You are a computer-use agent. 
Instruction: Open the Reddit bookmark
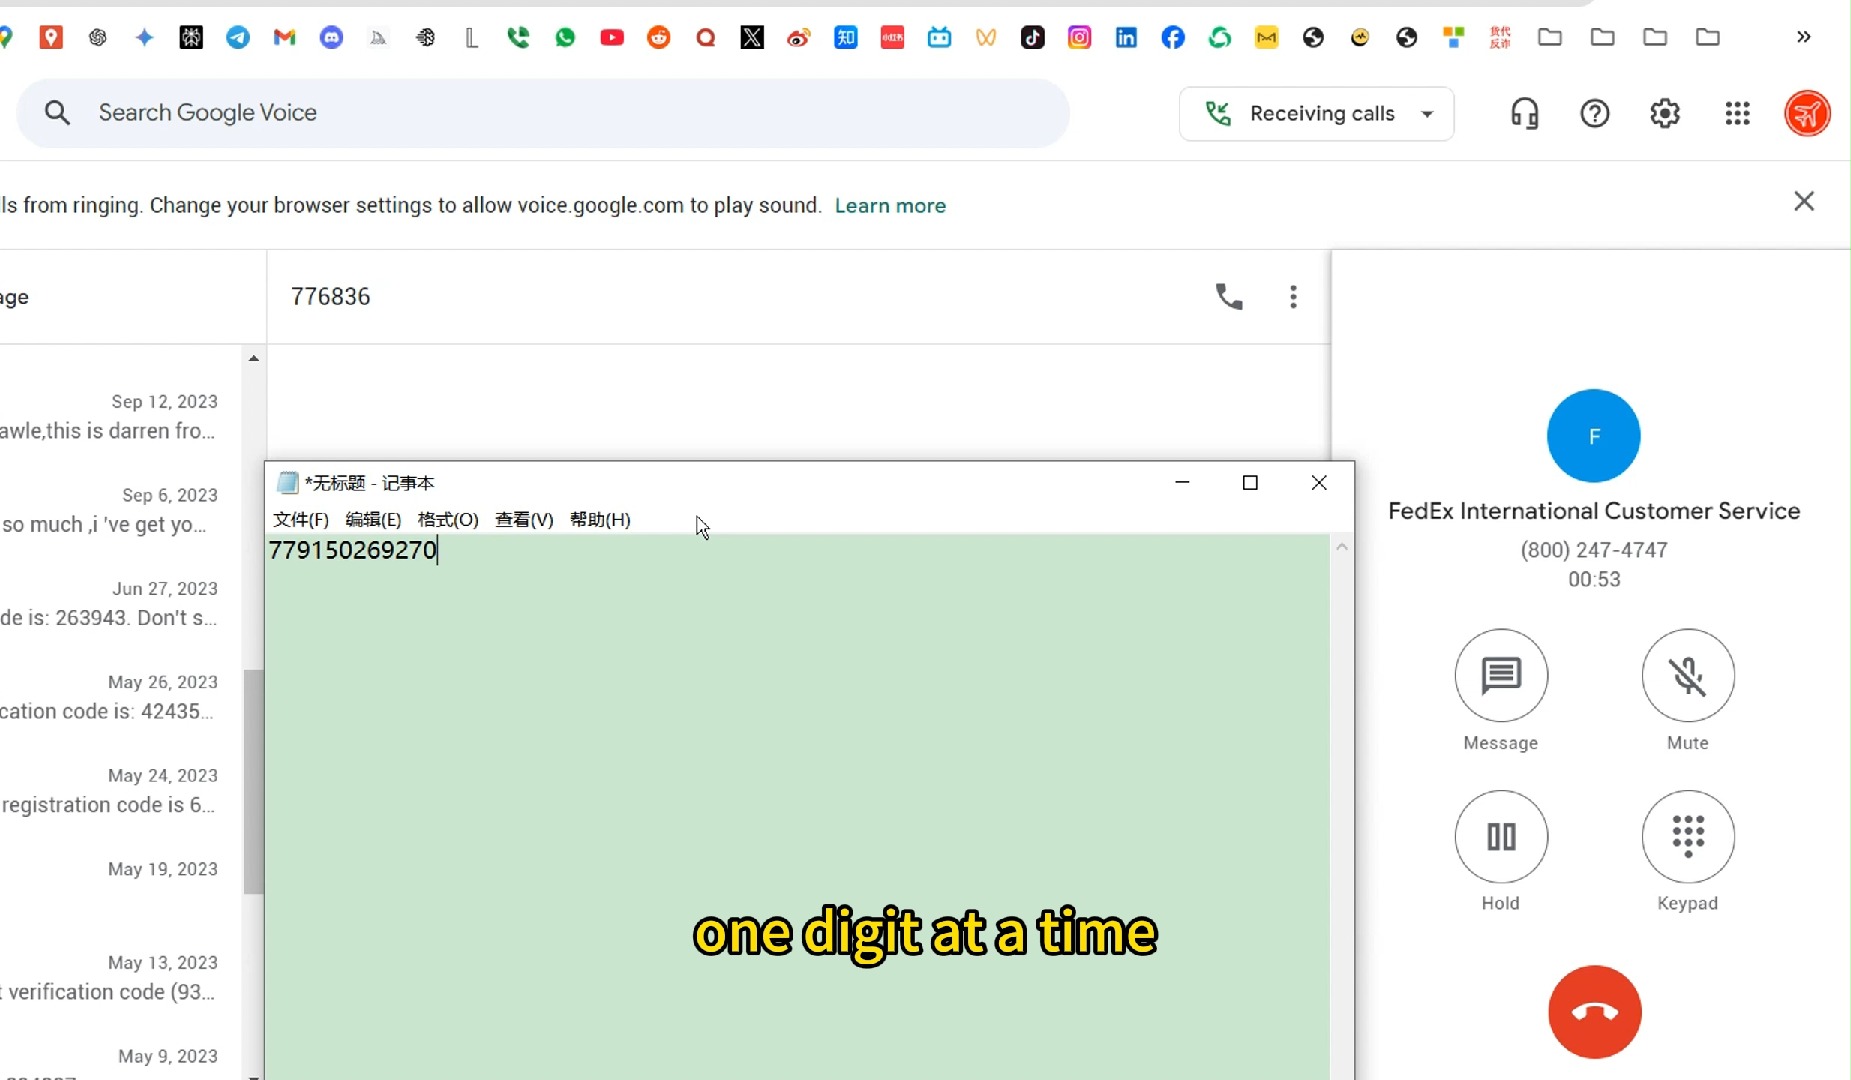(x=659, y=38)
